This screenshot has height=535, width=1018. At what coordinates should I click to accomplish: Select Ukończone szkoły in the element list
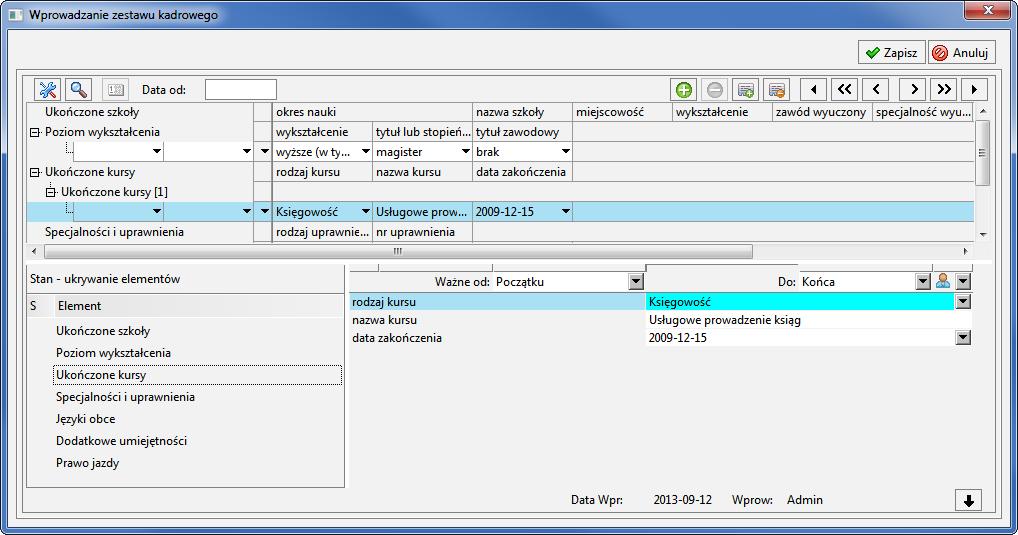(x=103, y=331)
